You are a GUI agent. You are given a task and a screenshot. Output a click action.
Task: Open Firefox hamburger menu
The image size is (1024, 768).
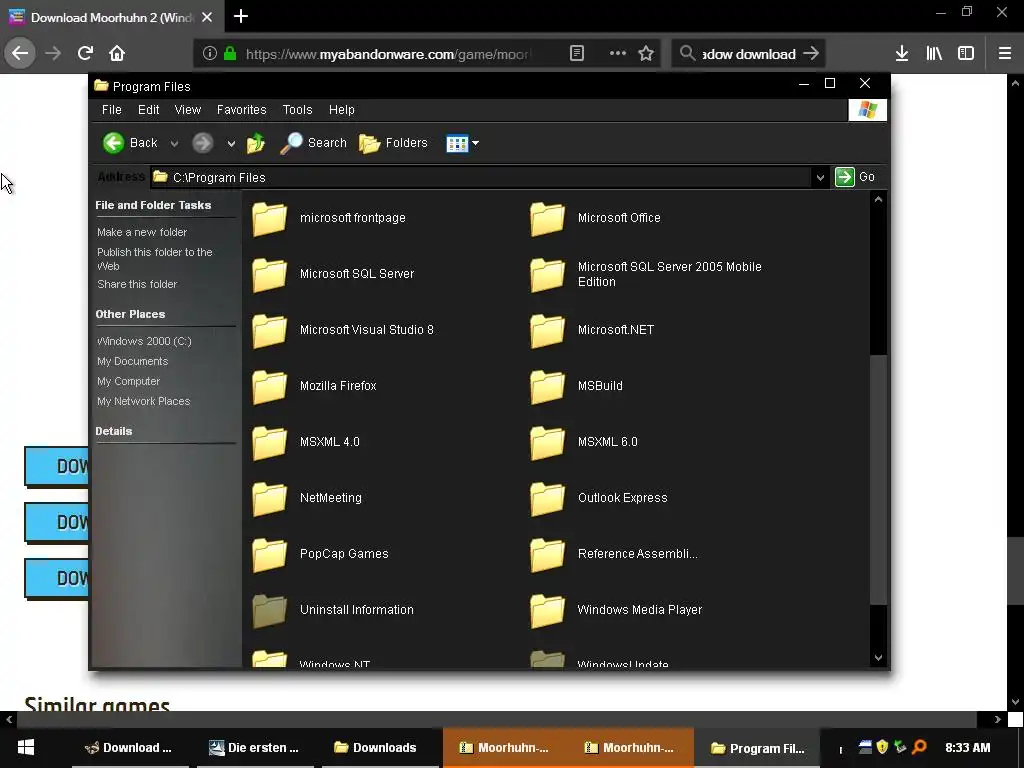tap(1004, 54)
